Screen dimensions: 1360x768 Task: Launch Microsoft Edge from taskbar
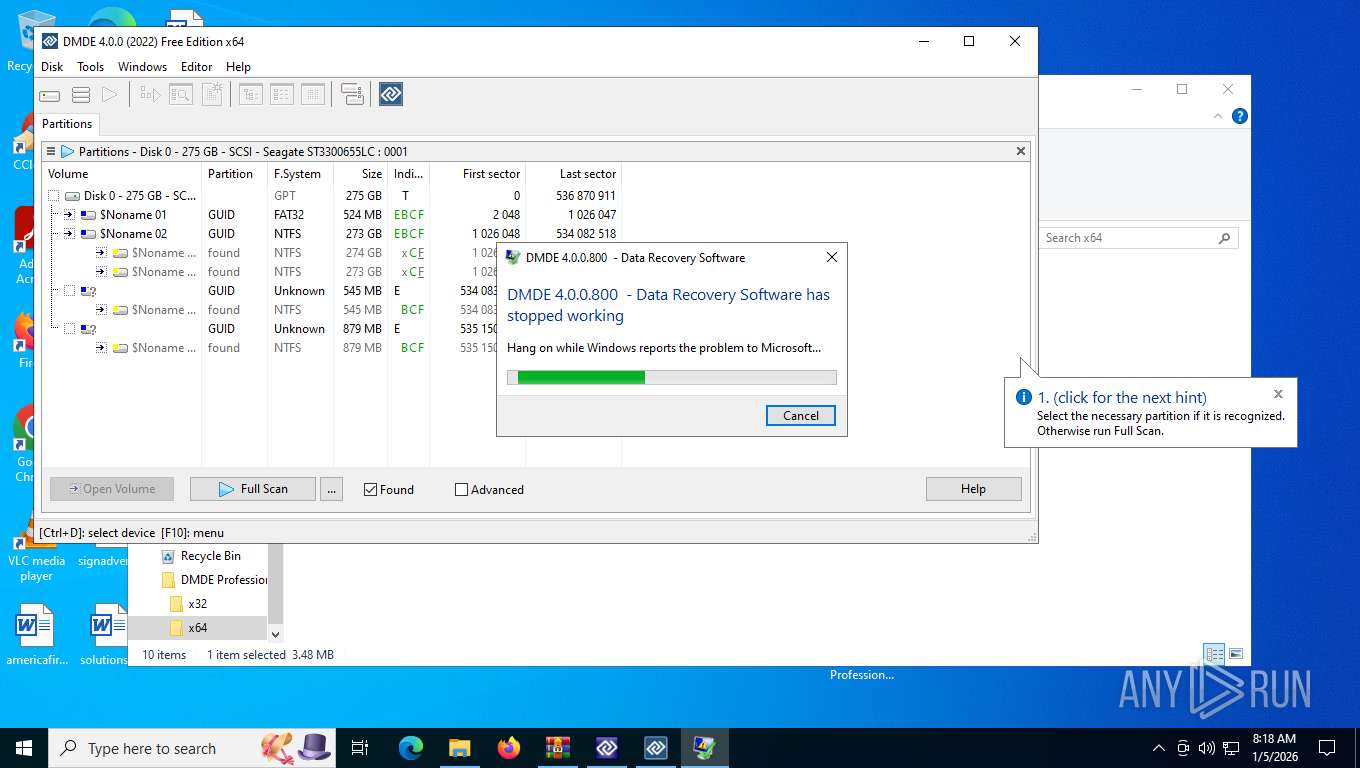[x=411, y=748]
